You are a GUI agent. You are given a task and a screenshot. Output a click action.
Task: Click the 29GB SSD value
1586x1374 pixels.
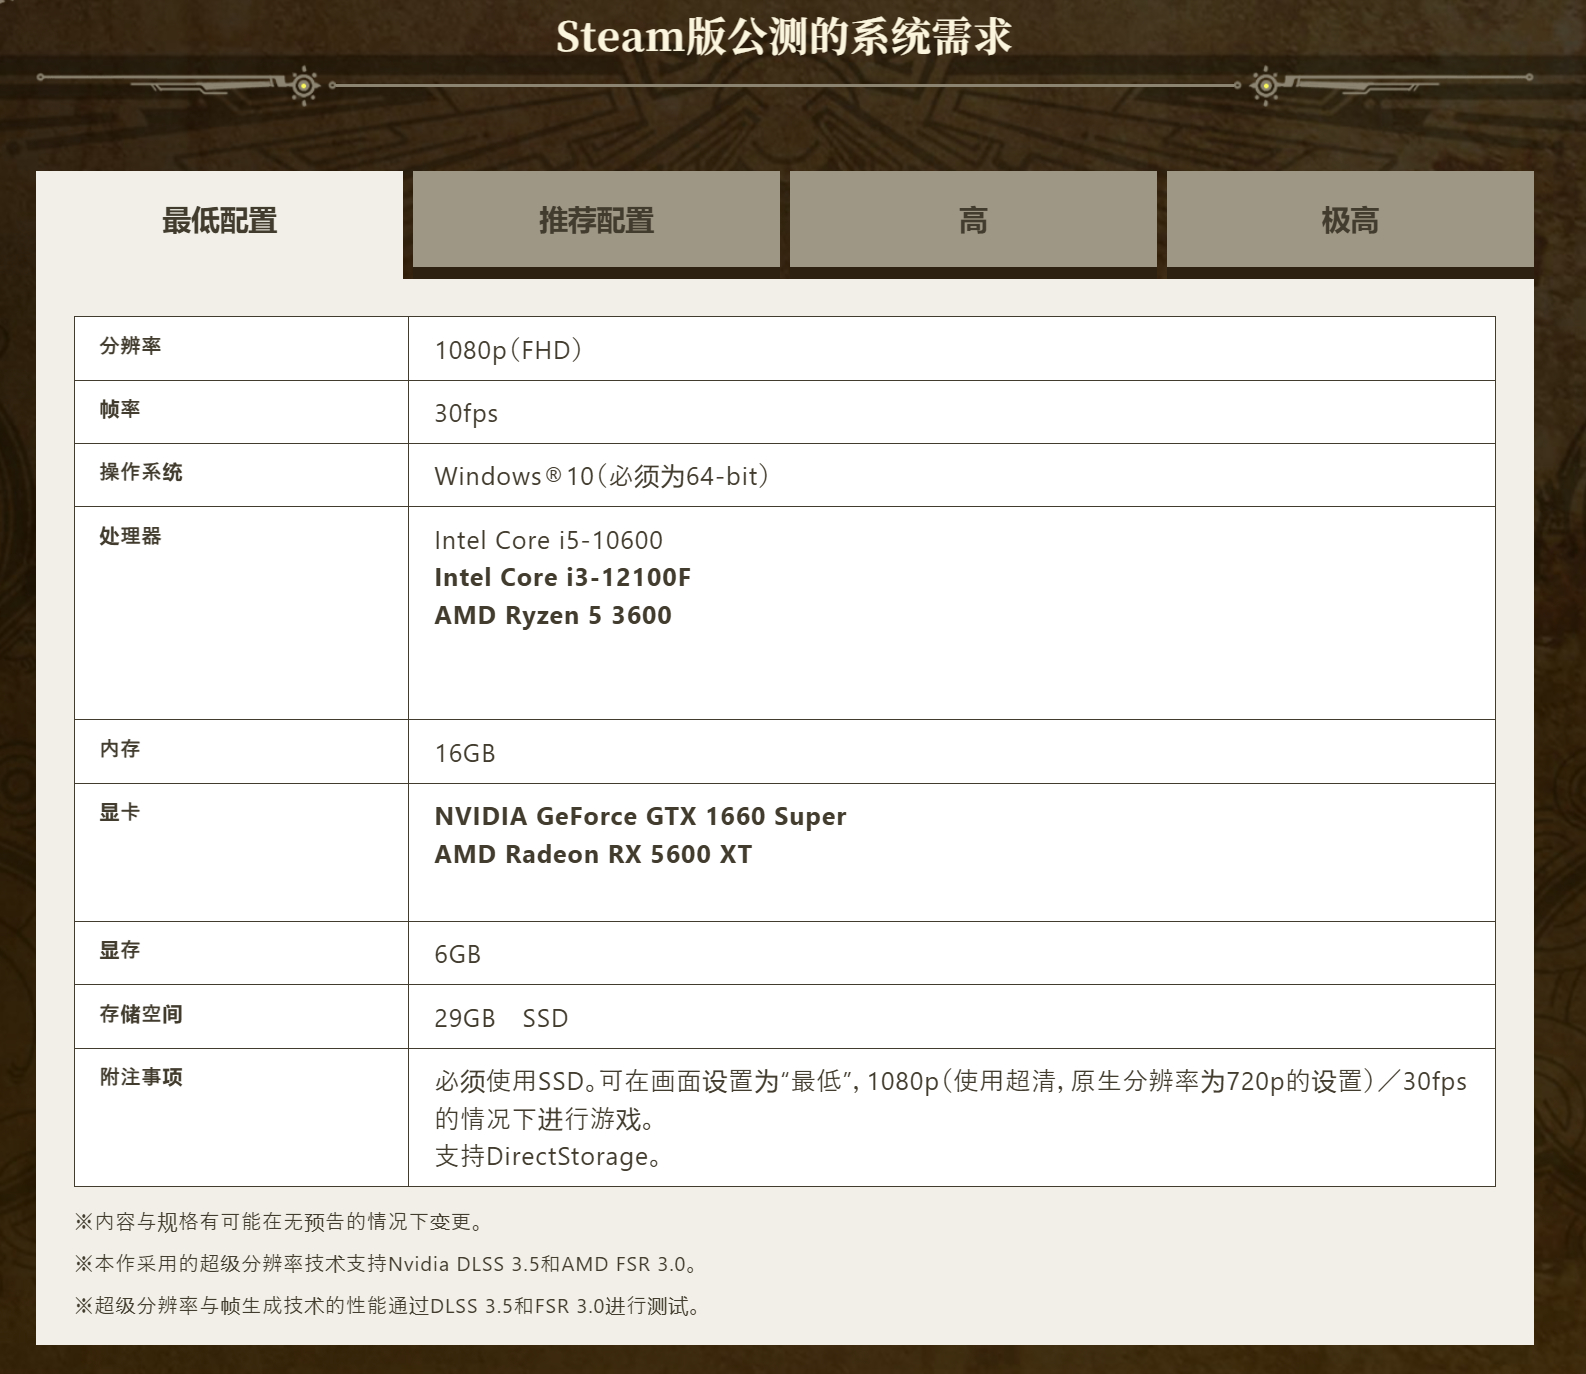(x=501, y=1018)
